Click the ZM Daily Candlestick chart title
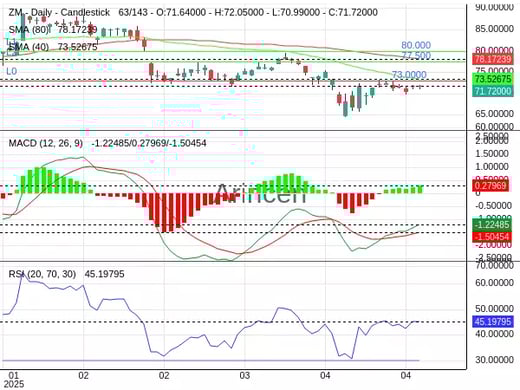Viewport: 520px width, 390px height. click(x=59, y=12)
